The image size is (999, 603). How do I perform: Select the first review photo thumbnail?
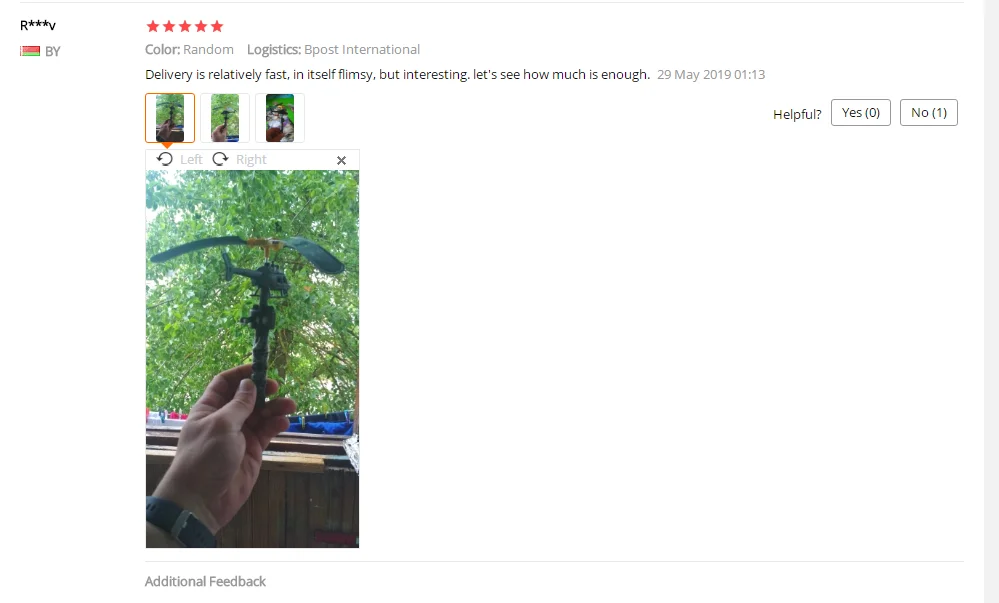point(170,118)
